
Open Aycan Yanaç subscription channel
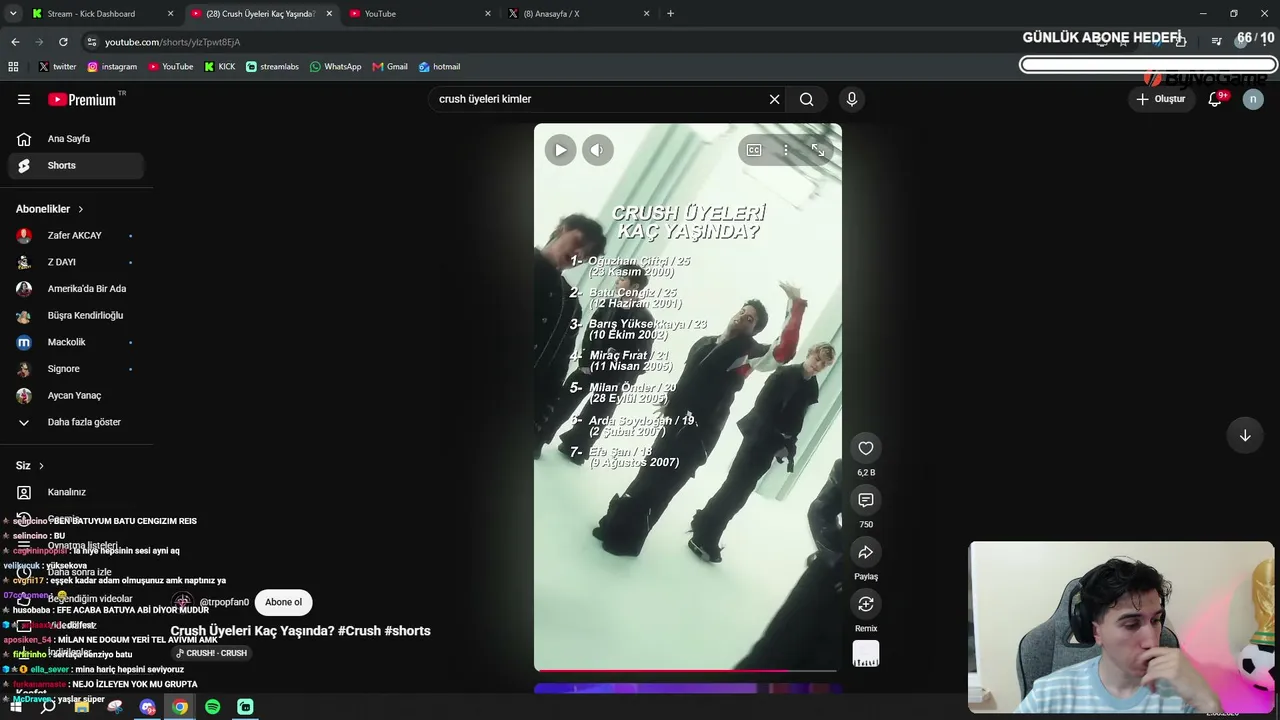pos(76,395)
